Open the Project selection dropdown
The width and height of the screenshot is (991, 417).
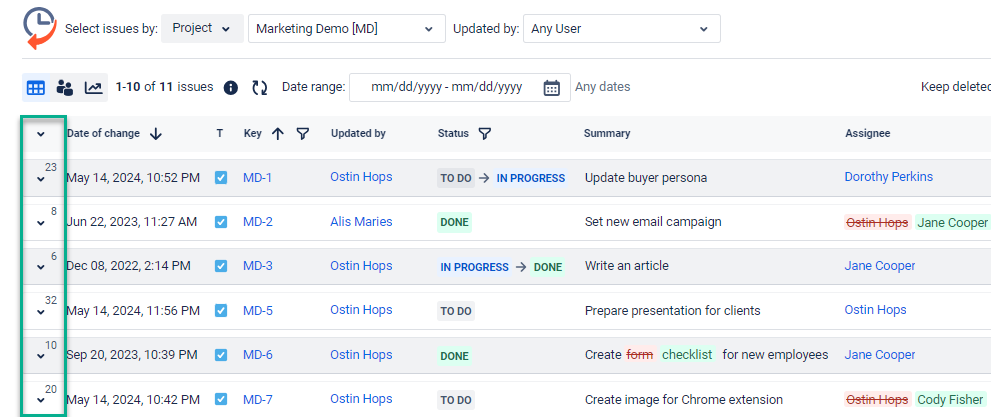[x=202, y=28]
